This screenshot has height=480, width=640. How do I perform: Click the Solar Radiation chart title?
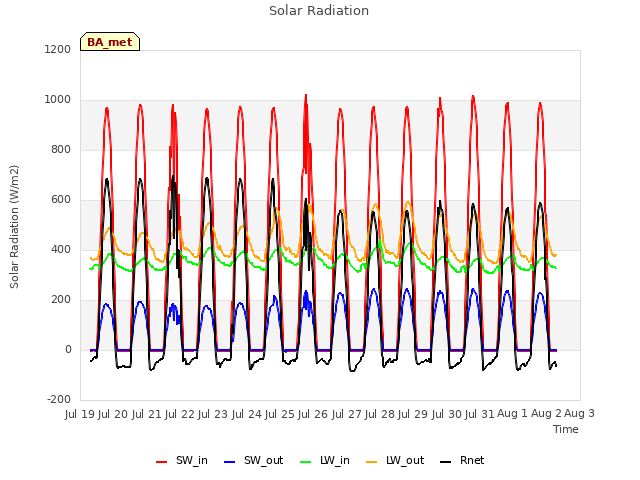coord(319,11)
